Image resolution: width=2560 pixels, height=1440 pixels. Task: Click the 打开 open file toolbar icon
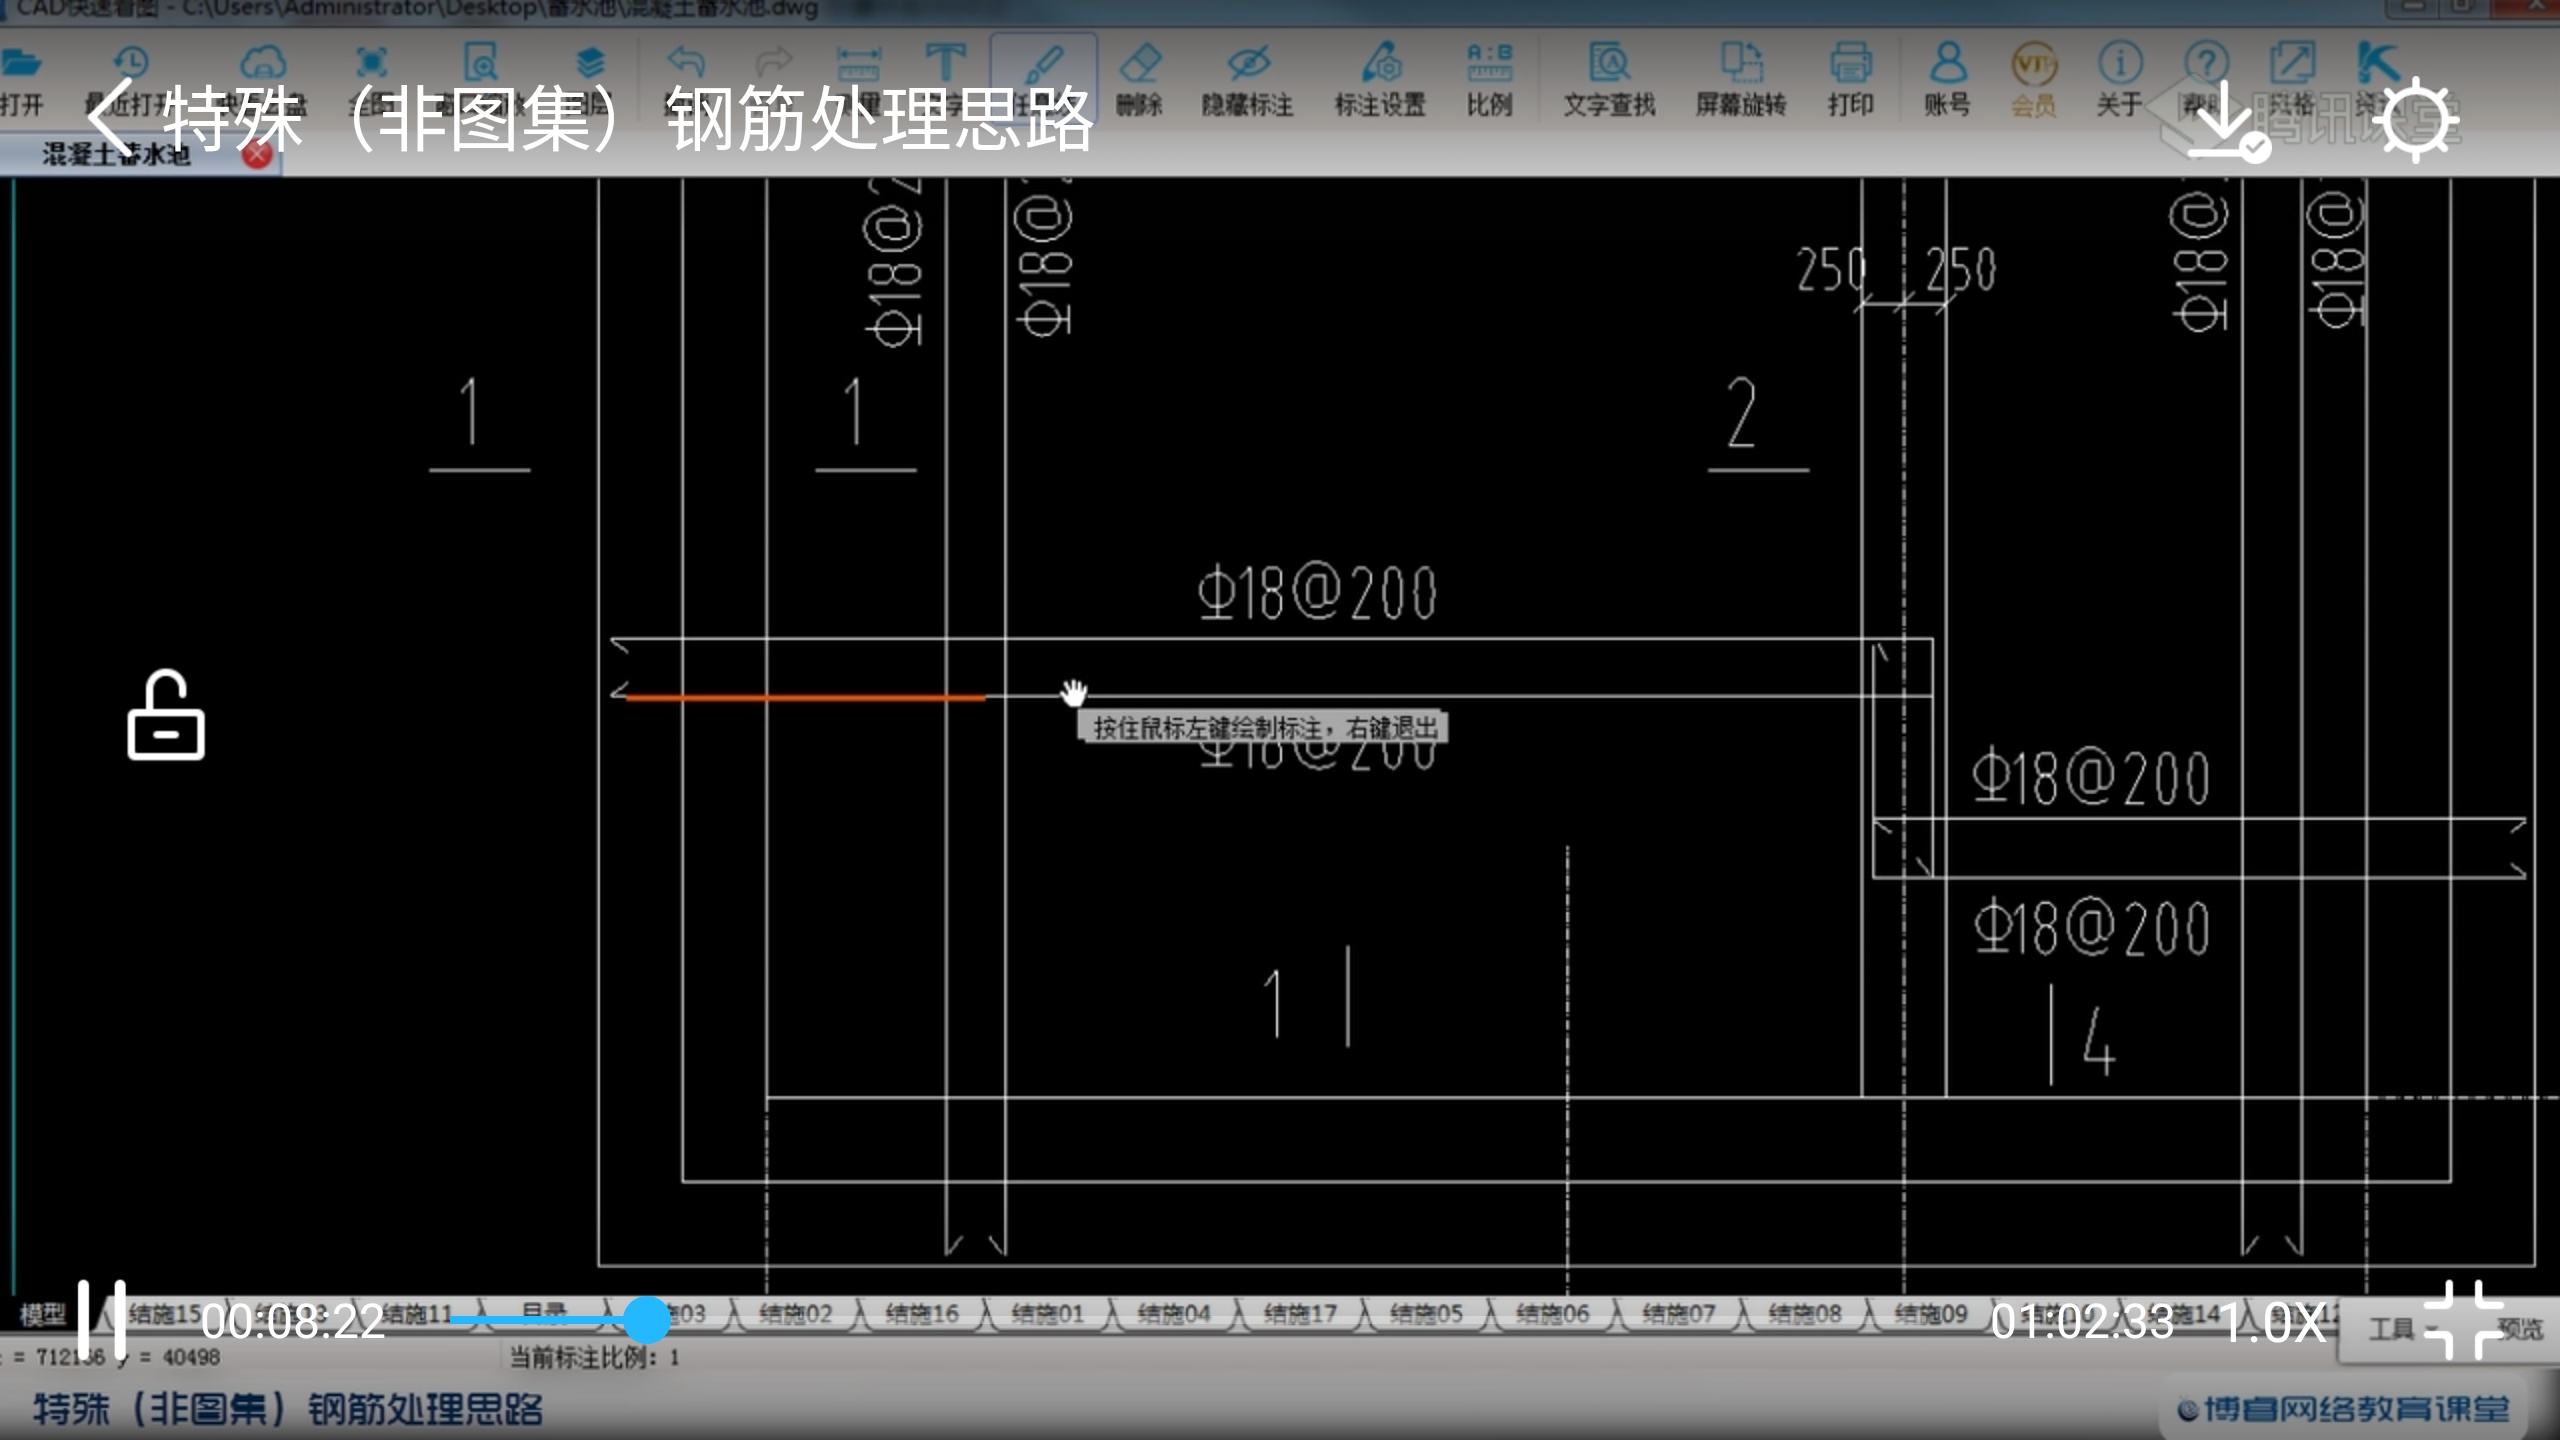pyautogui.click(x=22, y=80)
